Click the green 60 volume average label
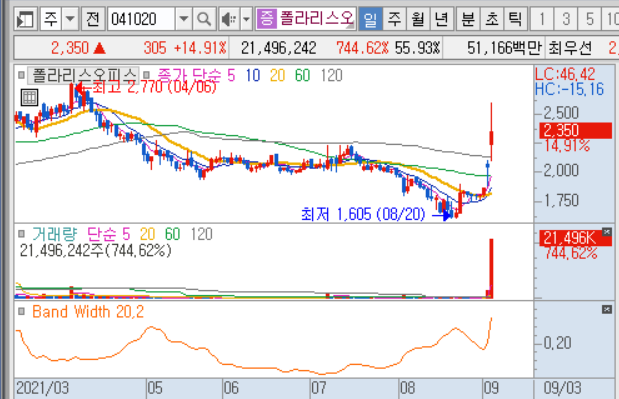 (173, 234)
